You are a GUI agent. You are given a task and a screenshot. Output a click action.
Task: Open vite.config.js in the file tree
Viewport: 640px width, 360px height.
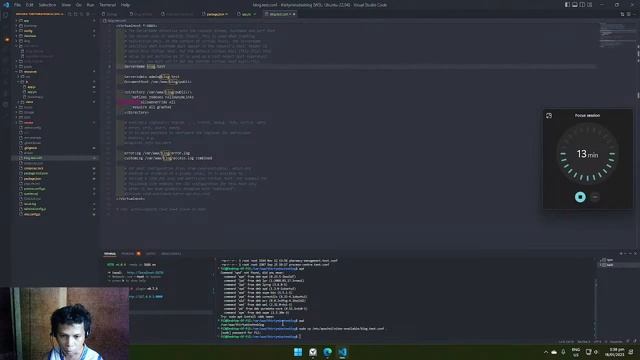pyautogui.click(x=32, y=214)
